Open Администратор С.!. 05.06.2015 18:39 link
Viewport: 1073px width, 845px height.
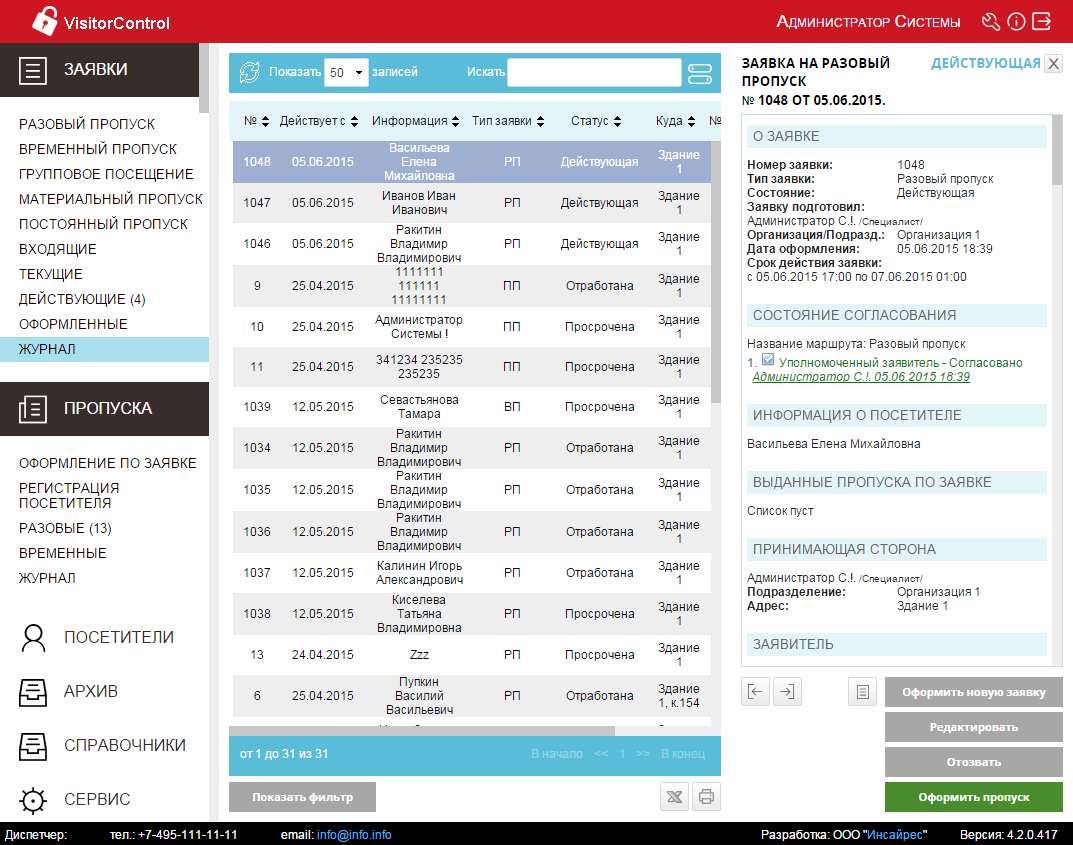pos(861,377)
